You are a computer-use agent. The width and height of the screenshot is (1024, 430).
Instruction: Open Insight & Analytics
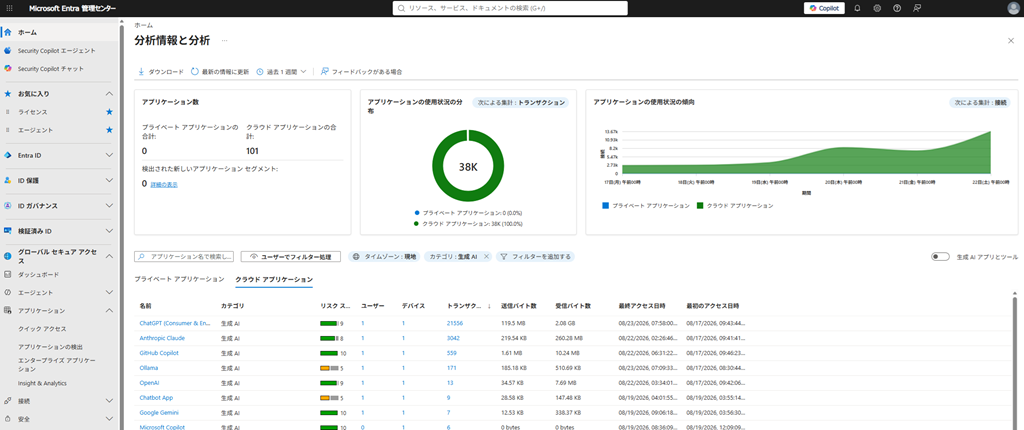point(42,383)
